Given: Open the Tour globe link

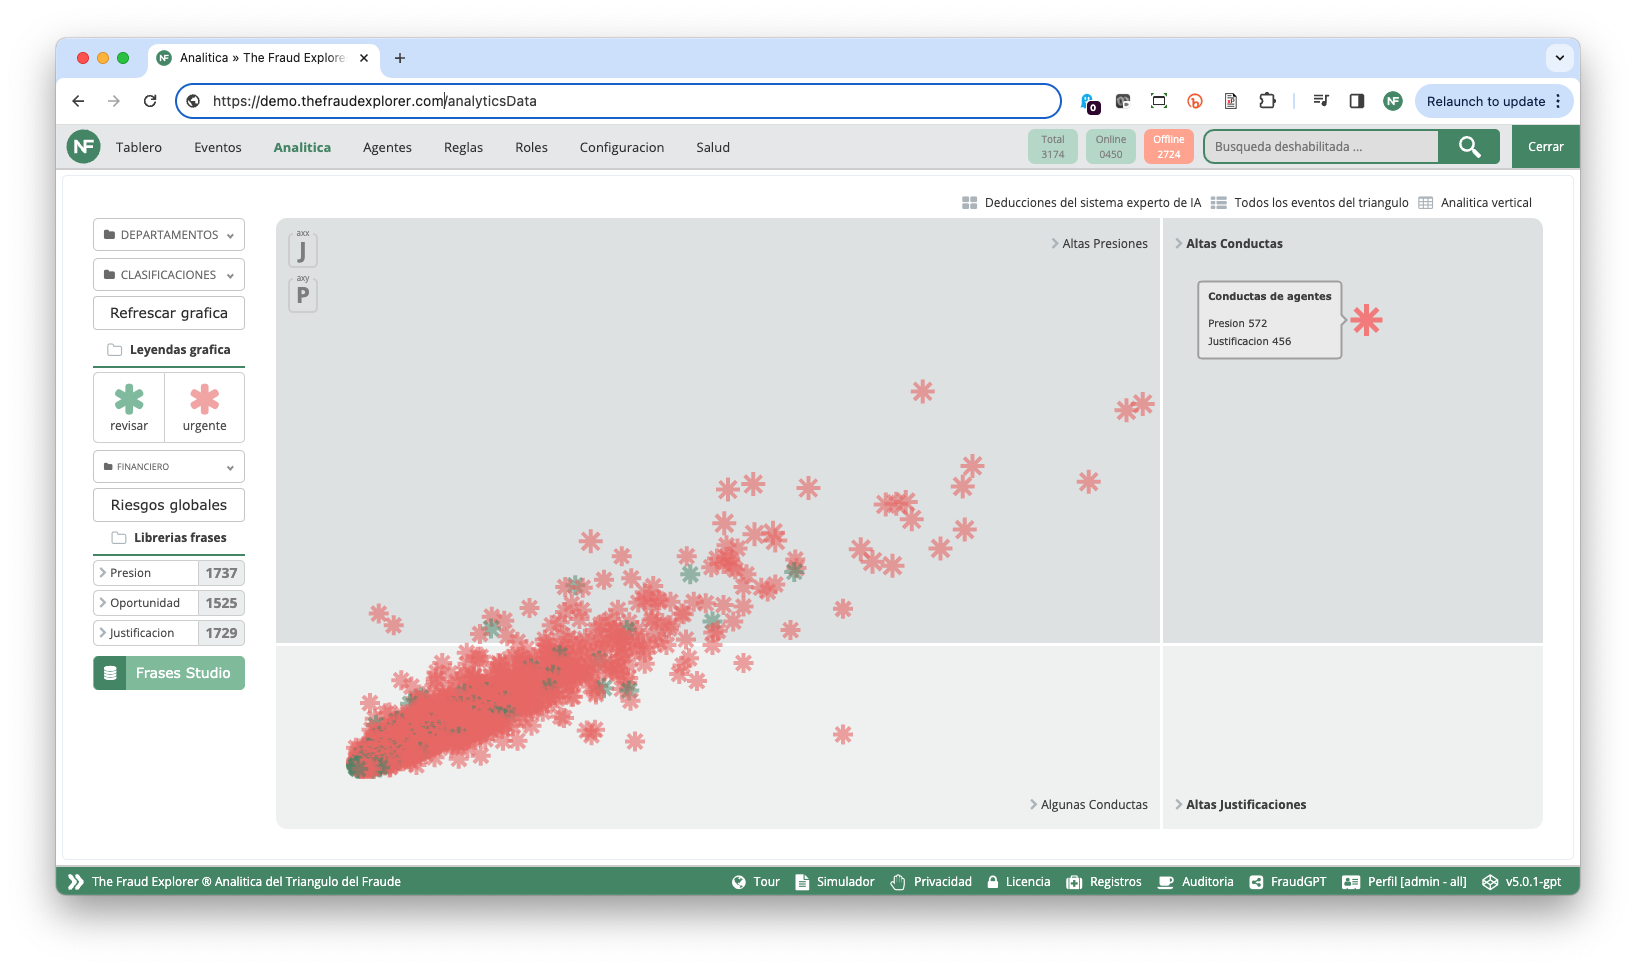Looking at the screenshot, I should tap(755, 882).
